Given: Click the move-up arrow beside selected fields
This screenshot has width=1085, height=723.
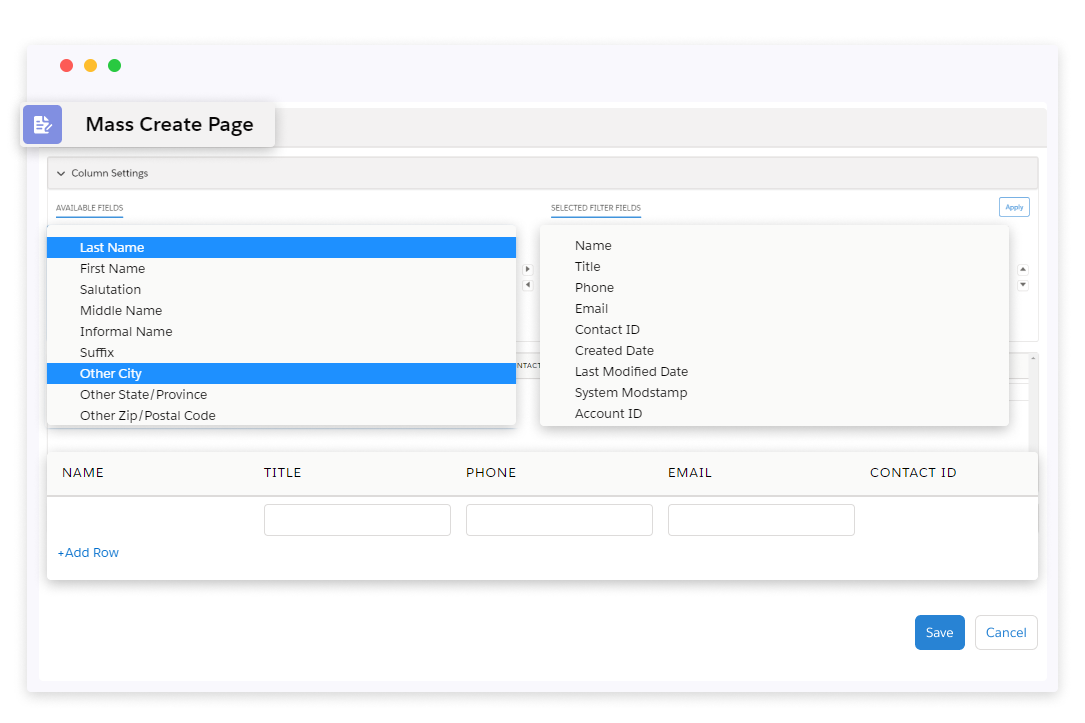Looking at the screenshot, I should pyautogui.click(x=1022, y=269).
